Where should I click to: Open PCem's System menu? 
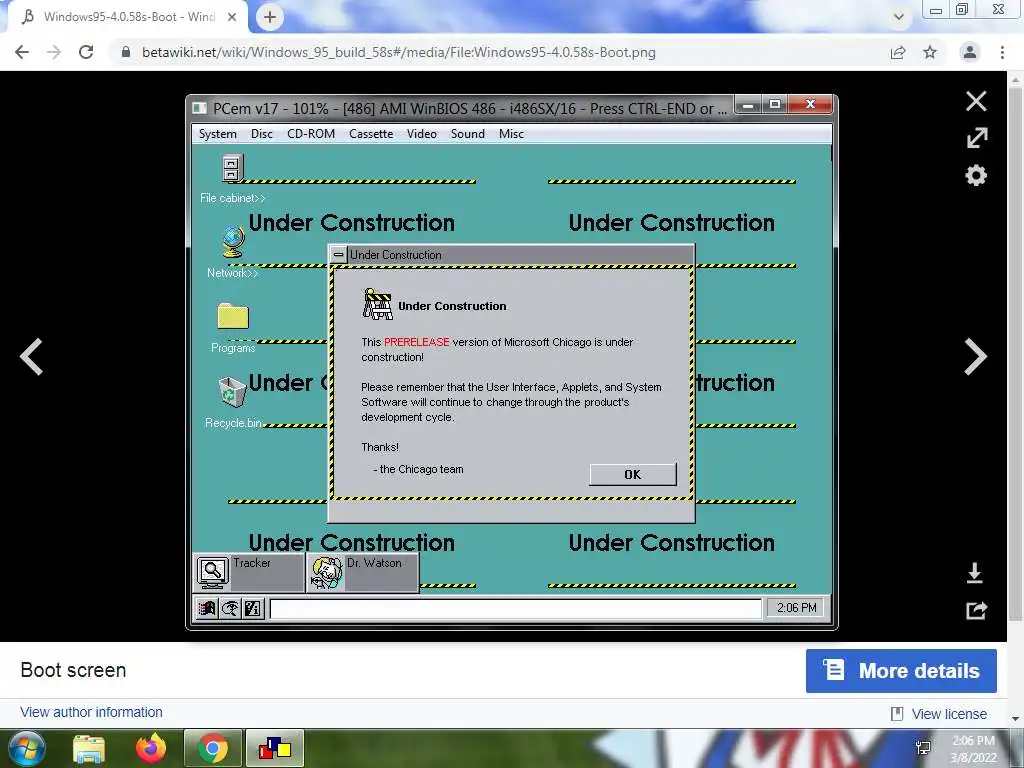(x=217, y=134)
